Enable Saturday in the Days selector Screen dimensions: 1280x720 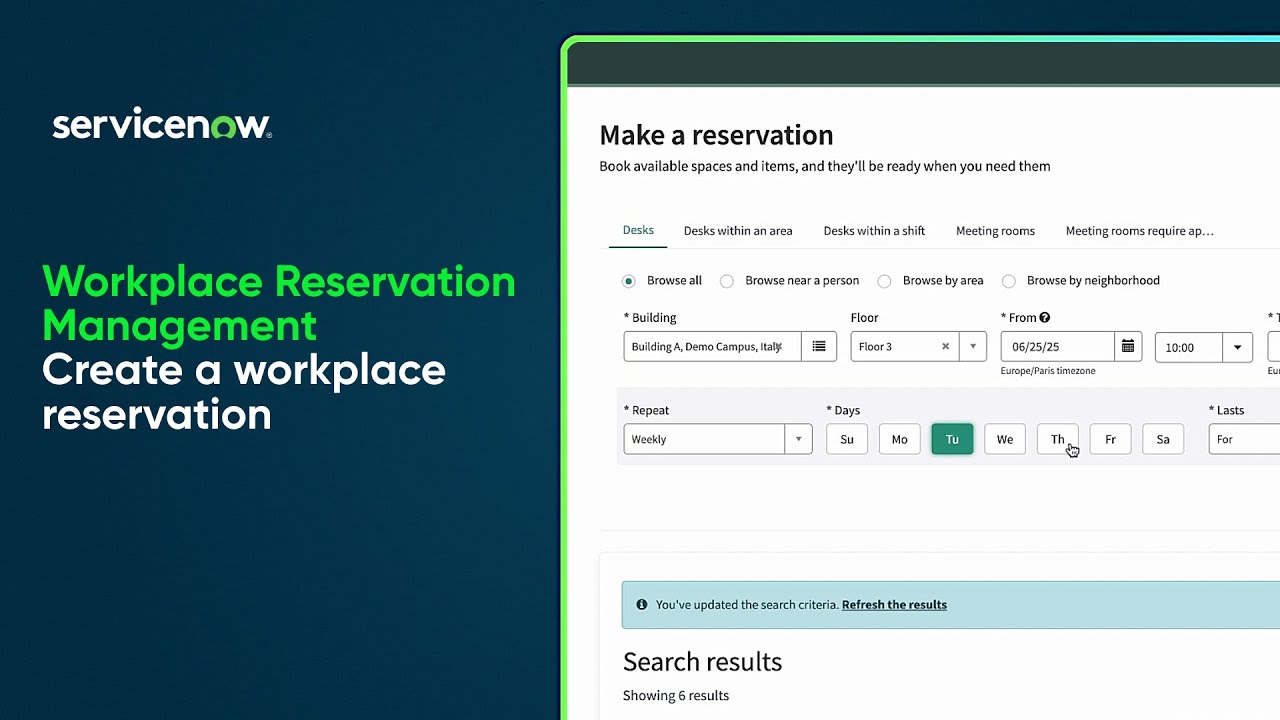1163,439
